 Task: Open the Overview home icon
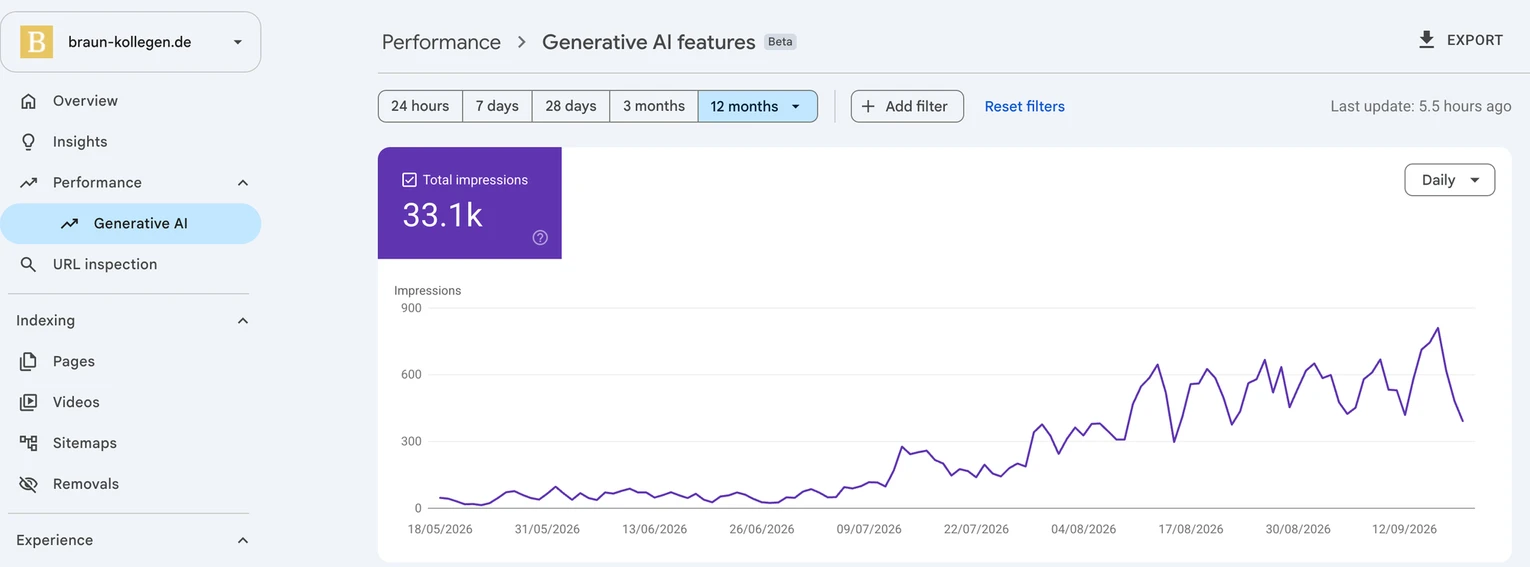[x=29, y=101]
